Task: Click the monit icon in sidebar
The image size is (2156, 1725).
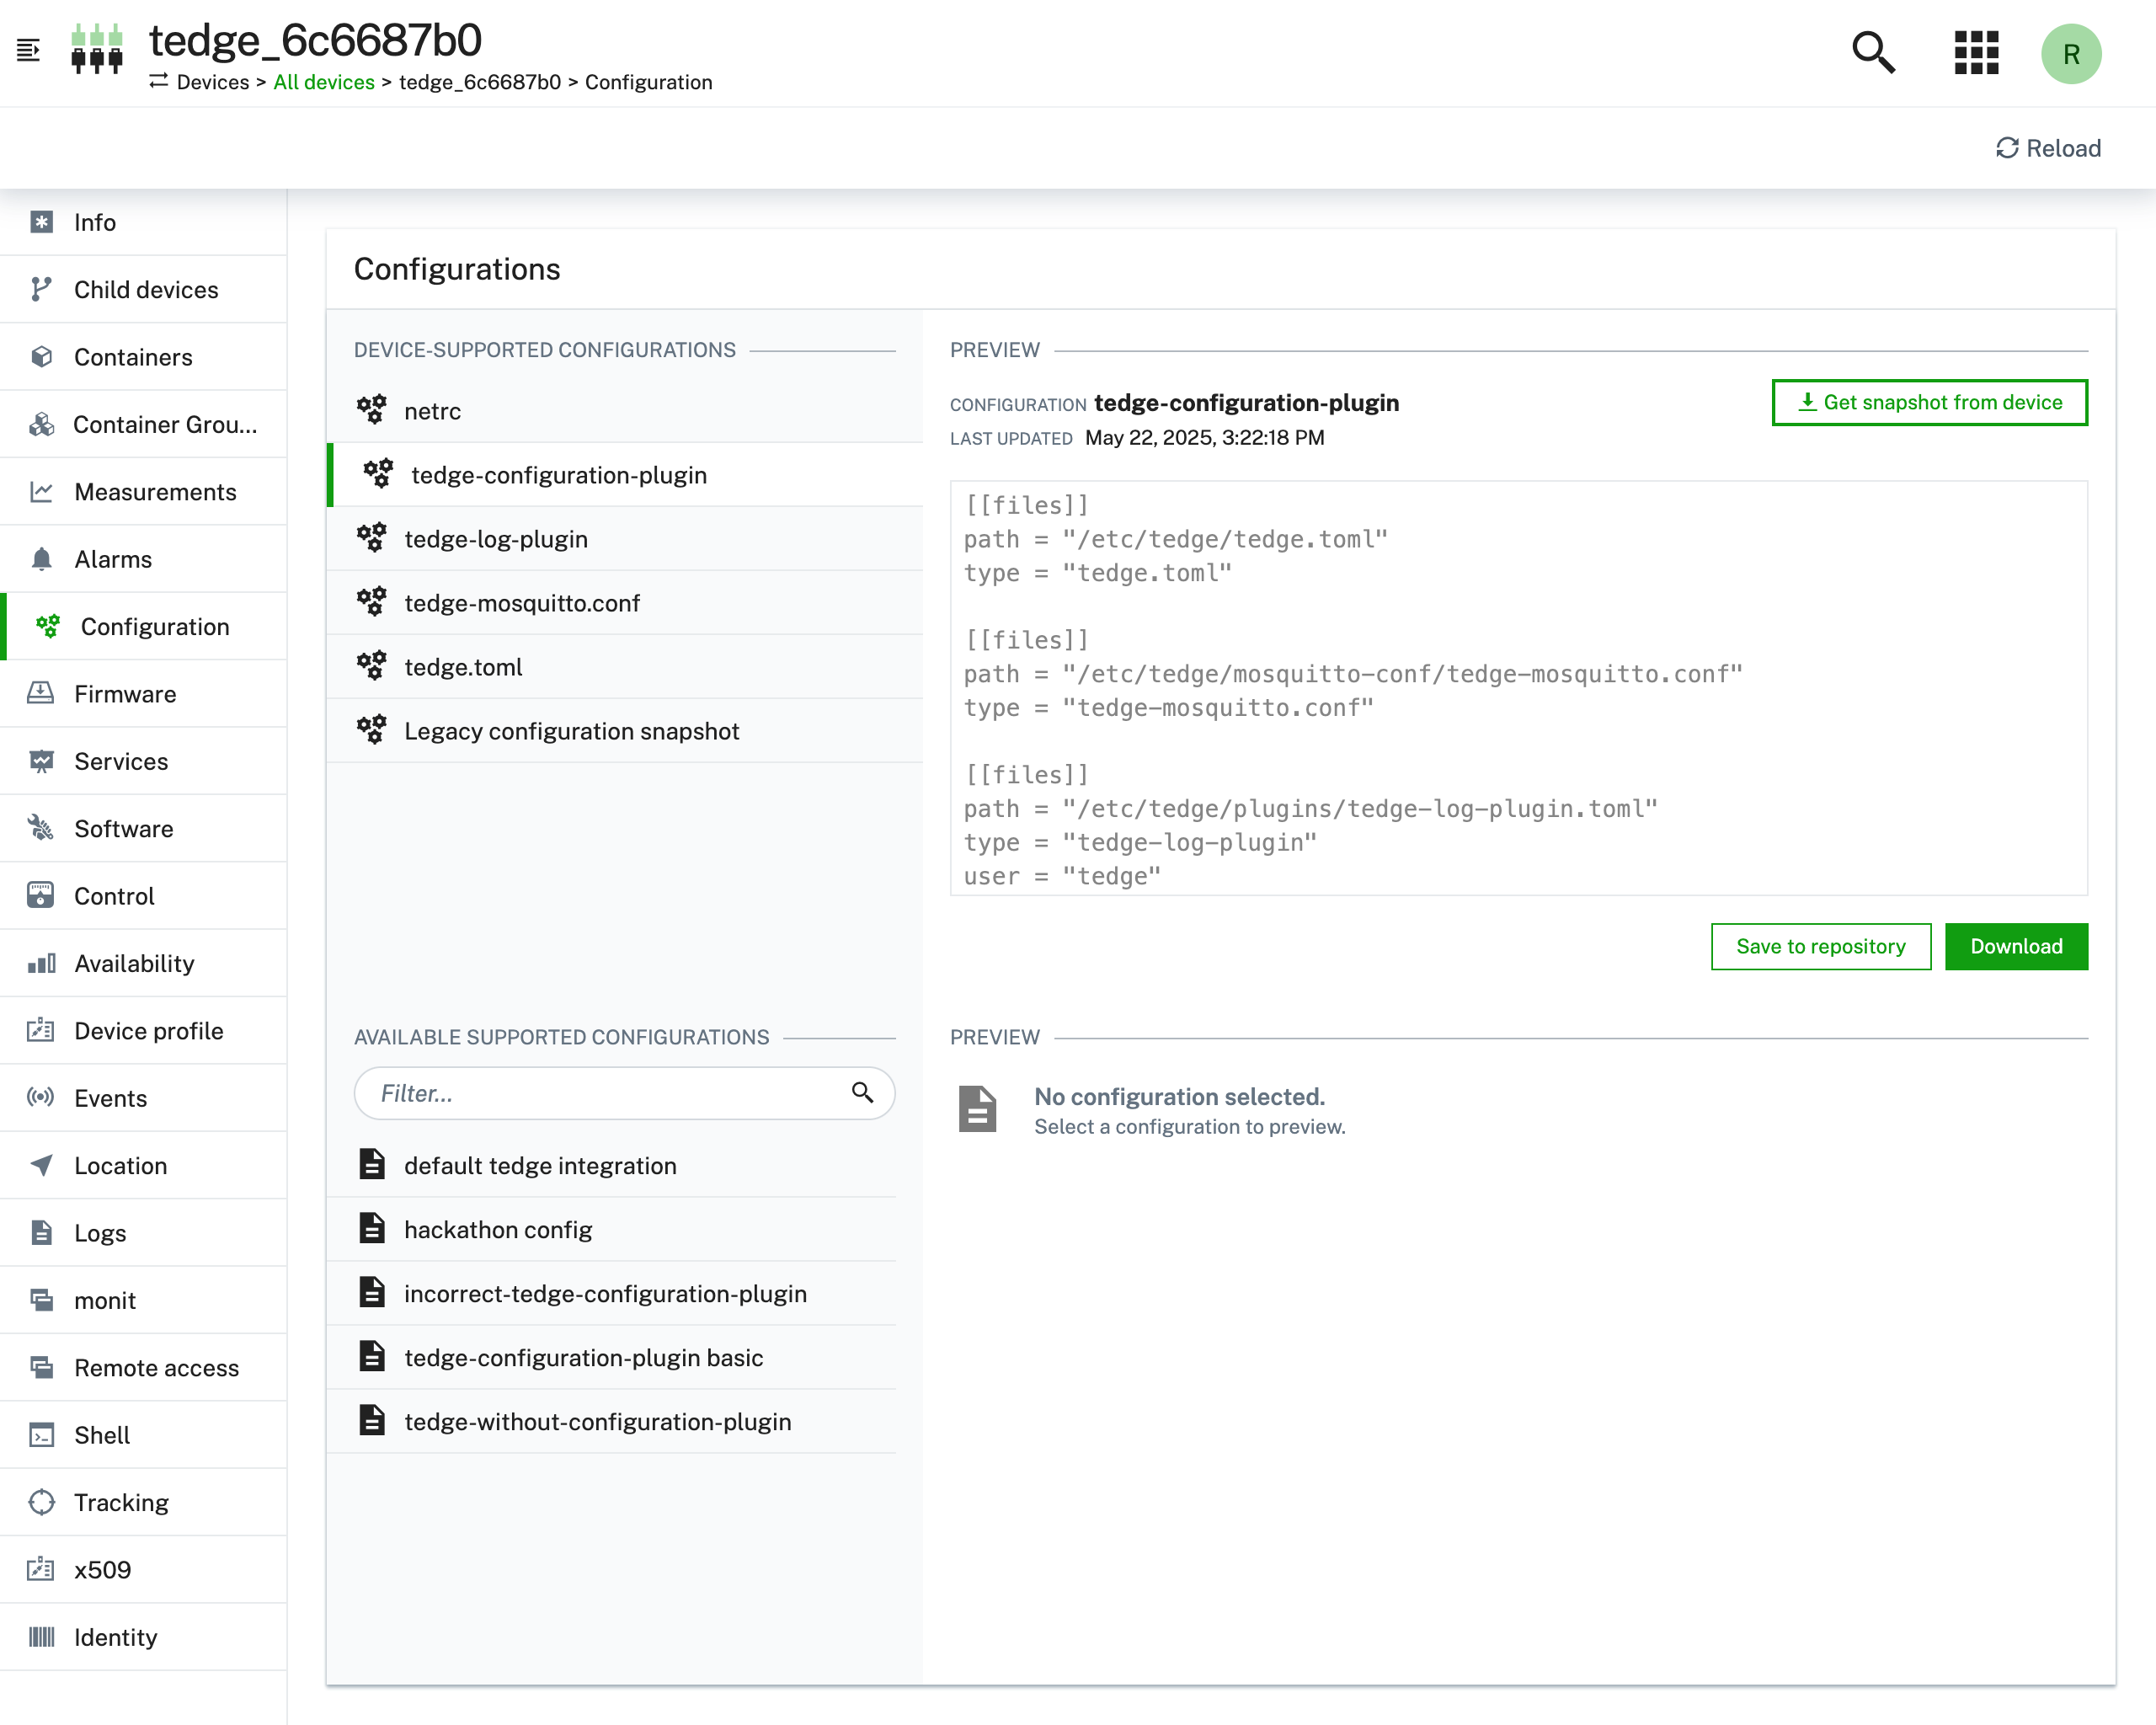Action: [41, 1300]
